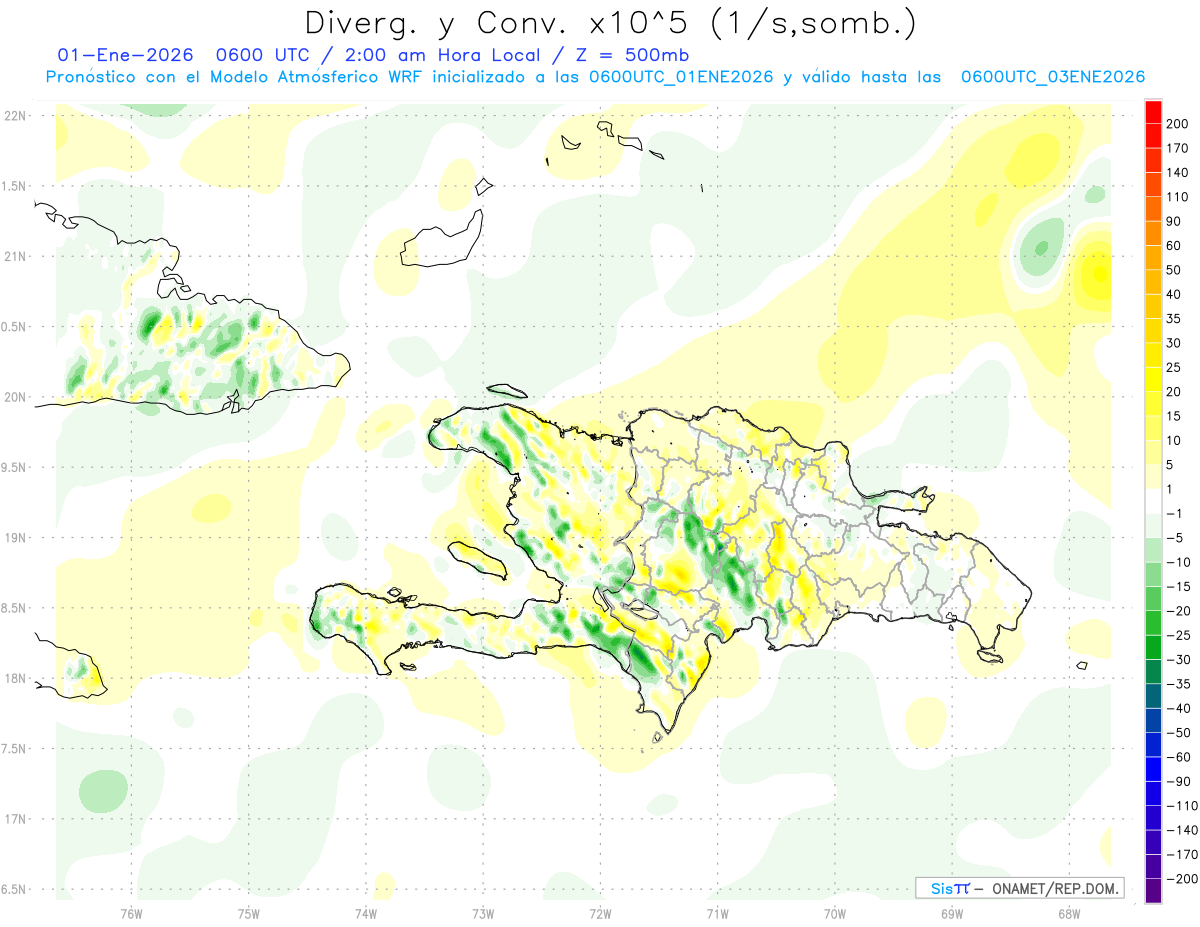This screenshot has height=927, width=1200.
Task: Click the clipped latitude label '7.5N'
Action: pos(15,748)
